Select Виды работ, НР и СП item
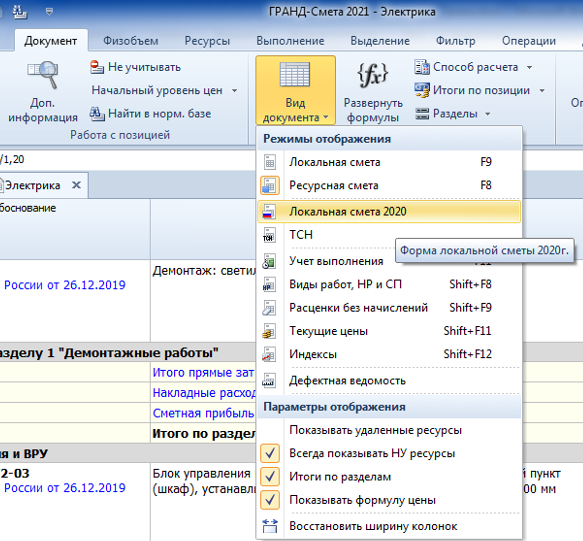The image size is (583, 541). click(389, 284)
